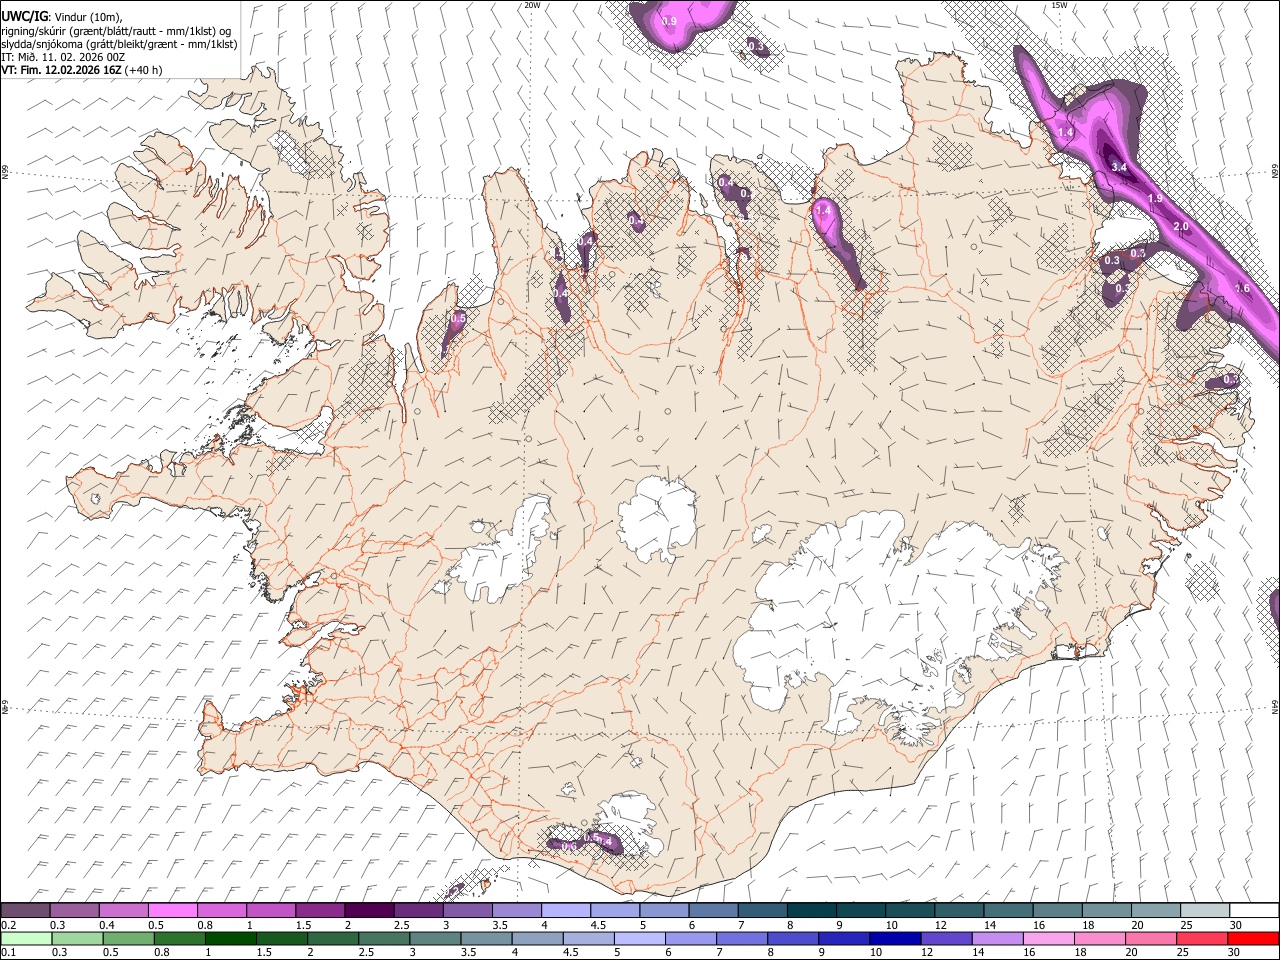This screenshot has width=1280, height=960.
Task: Click the 15W longitude label
Action: [x=1059, y=5]
